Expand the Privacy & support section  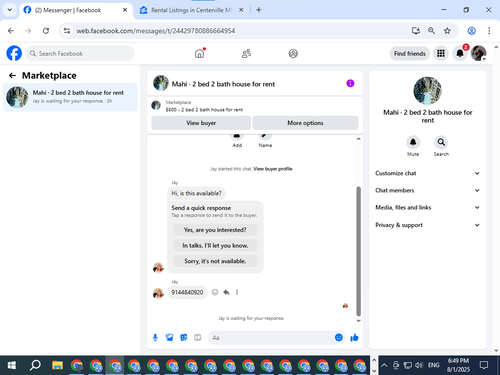(x=427, y=225)
